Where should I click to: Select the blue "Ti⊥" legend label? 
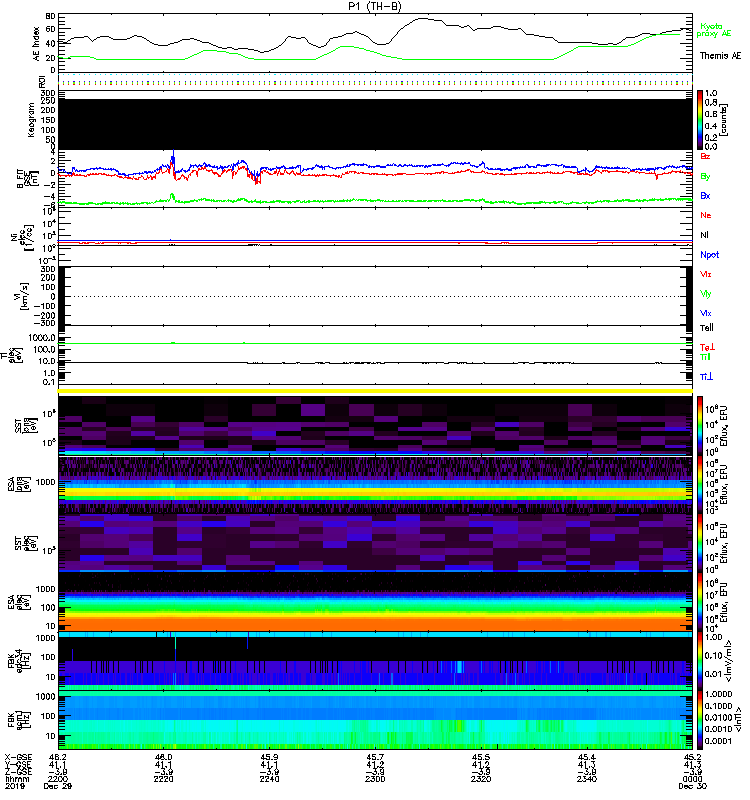706,377
